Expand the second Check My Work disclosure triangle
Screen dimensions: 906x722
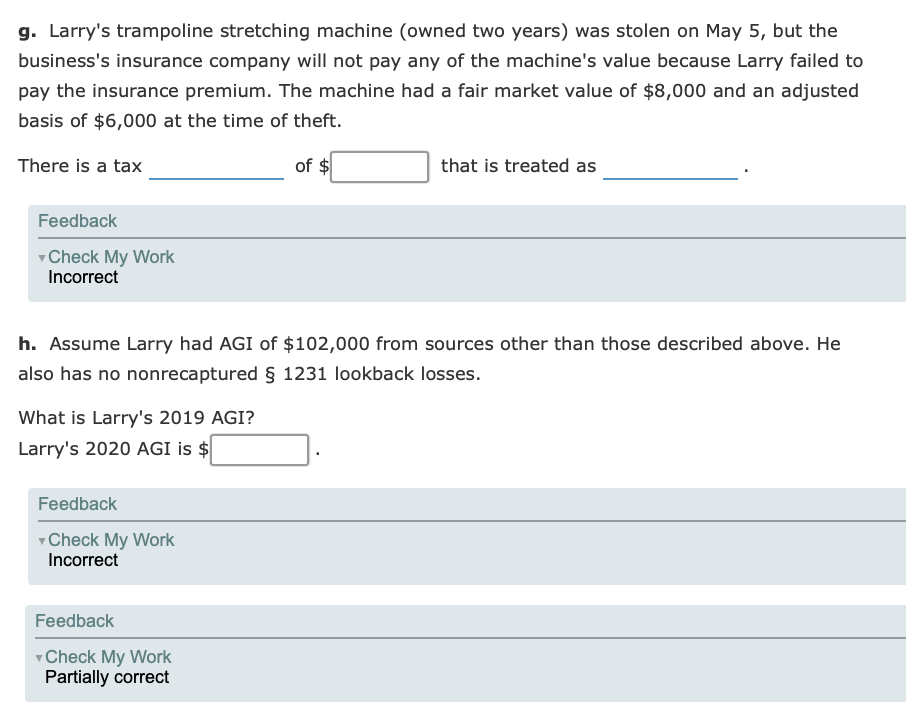click(x=39, y=540)
